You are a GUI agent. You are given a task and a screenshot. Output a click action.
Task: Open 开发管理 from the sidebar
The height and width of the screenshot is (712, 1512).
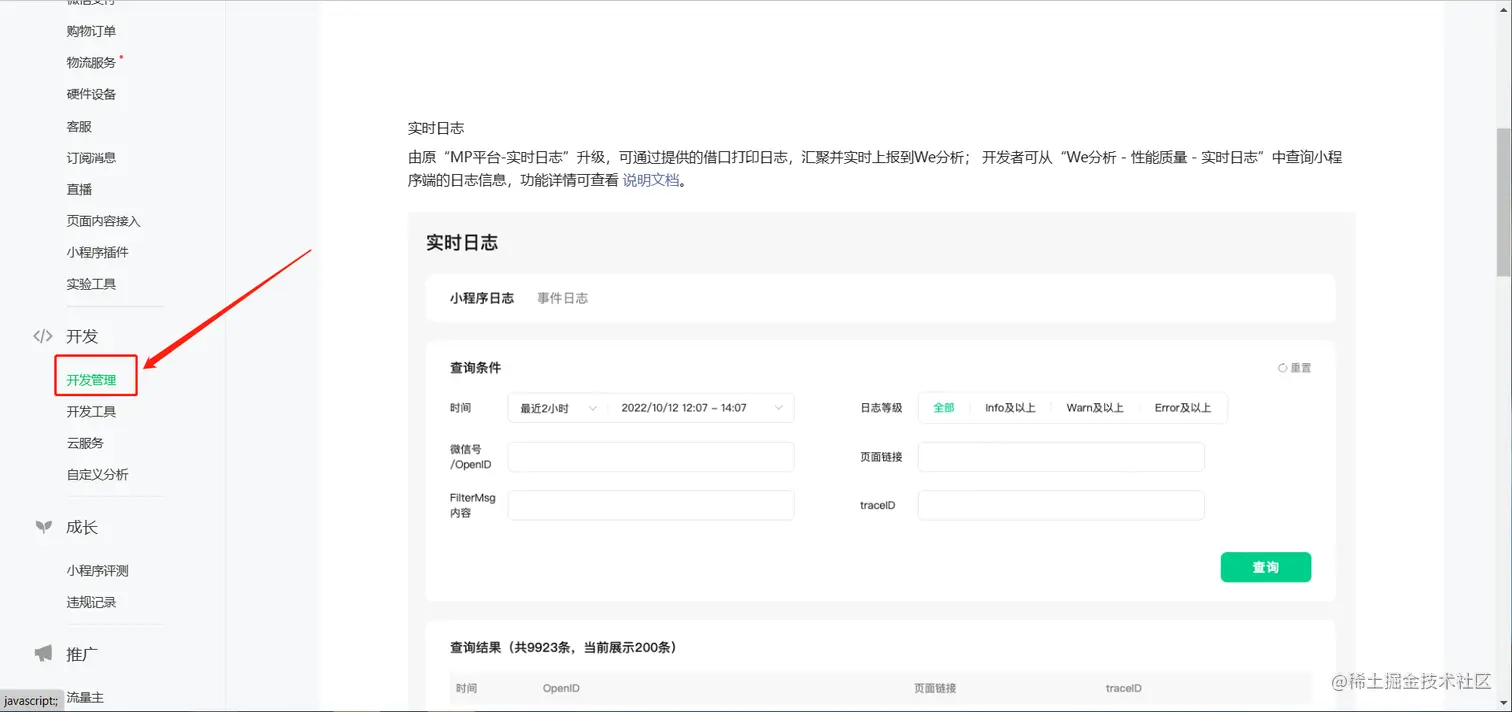coord(94,380)
